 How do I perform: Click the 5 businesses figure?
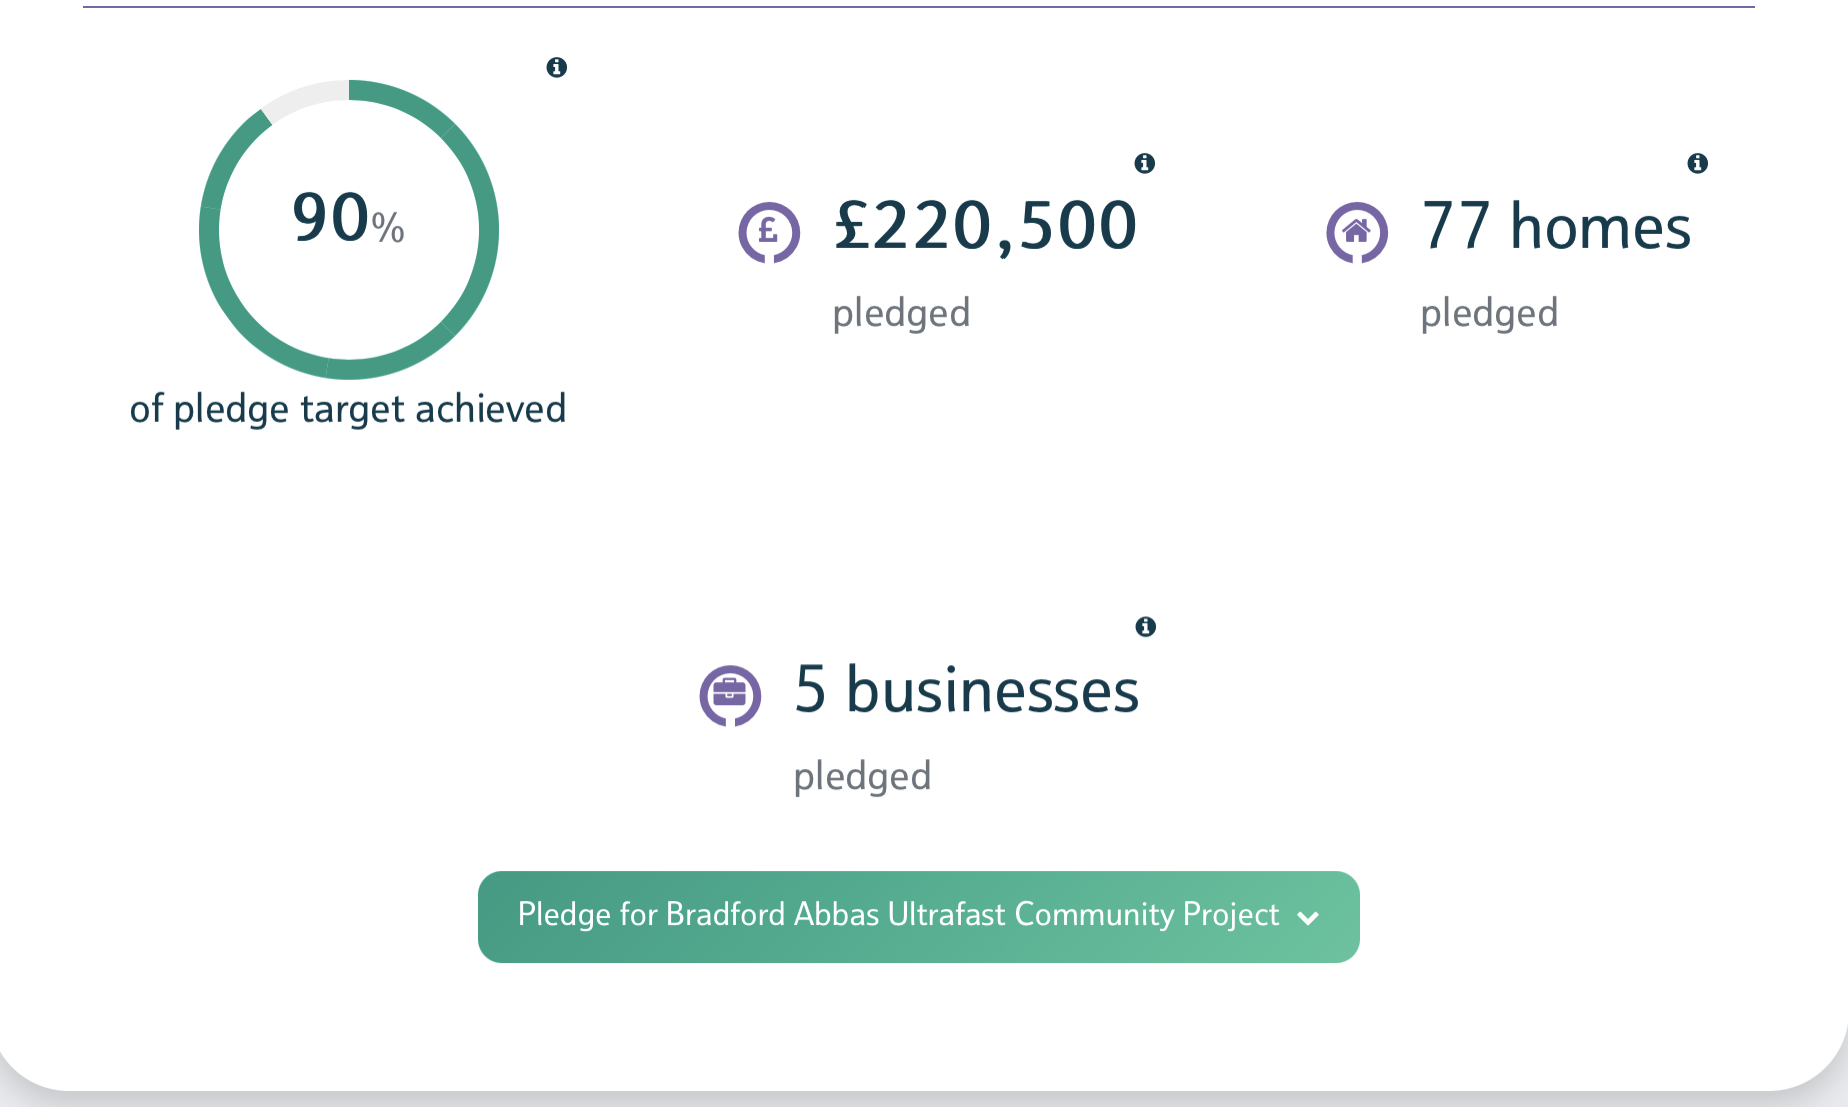(x=966, y=690)
